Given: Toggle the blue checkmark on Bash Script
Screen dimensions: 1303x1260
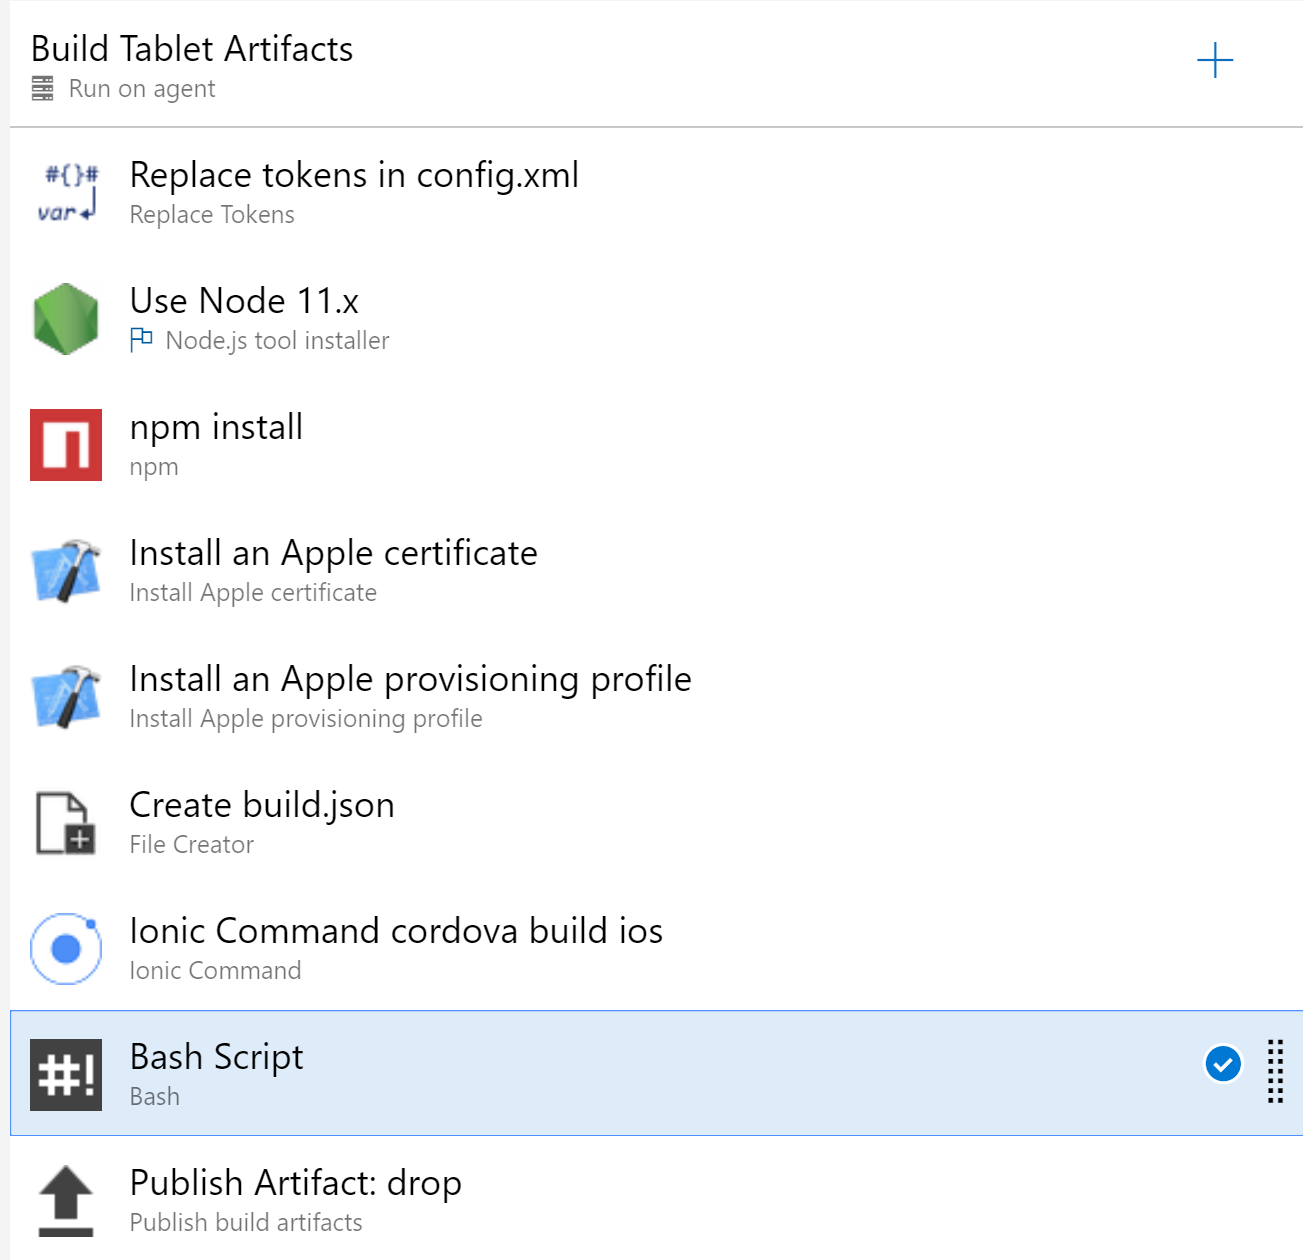Looking at the screenshot, I should (1222, 1066).
